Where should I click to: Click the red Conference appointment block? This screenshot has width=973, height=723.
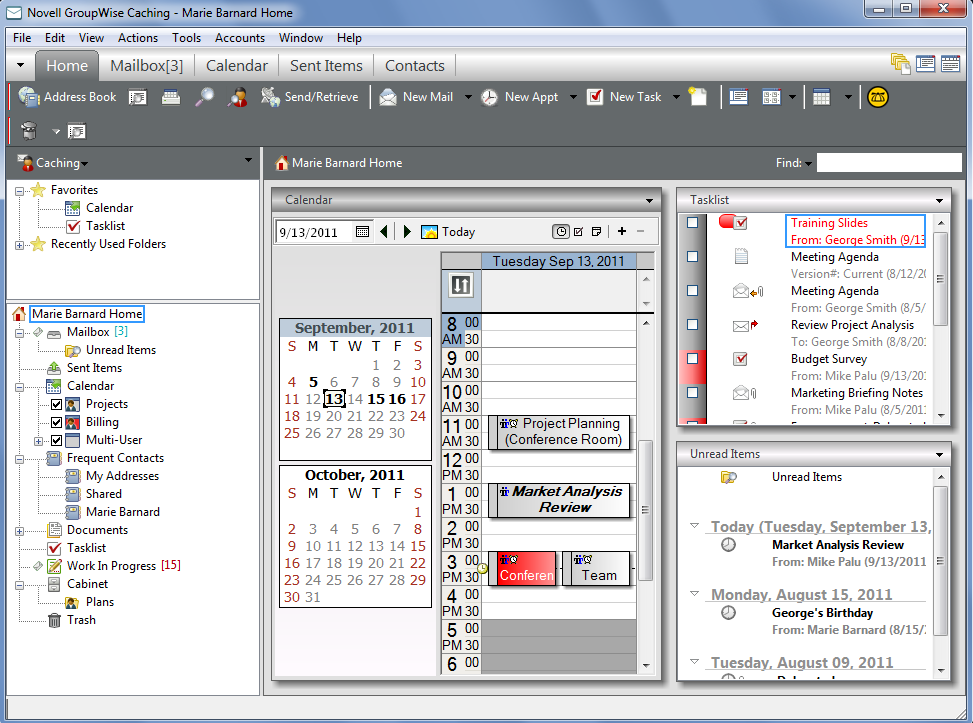pos(525,568)
